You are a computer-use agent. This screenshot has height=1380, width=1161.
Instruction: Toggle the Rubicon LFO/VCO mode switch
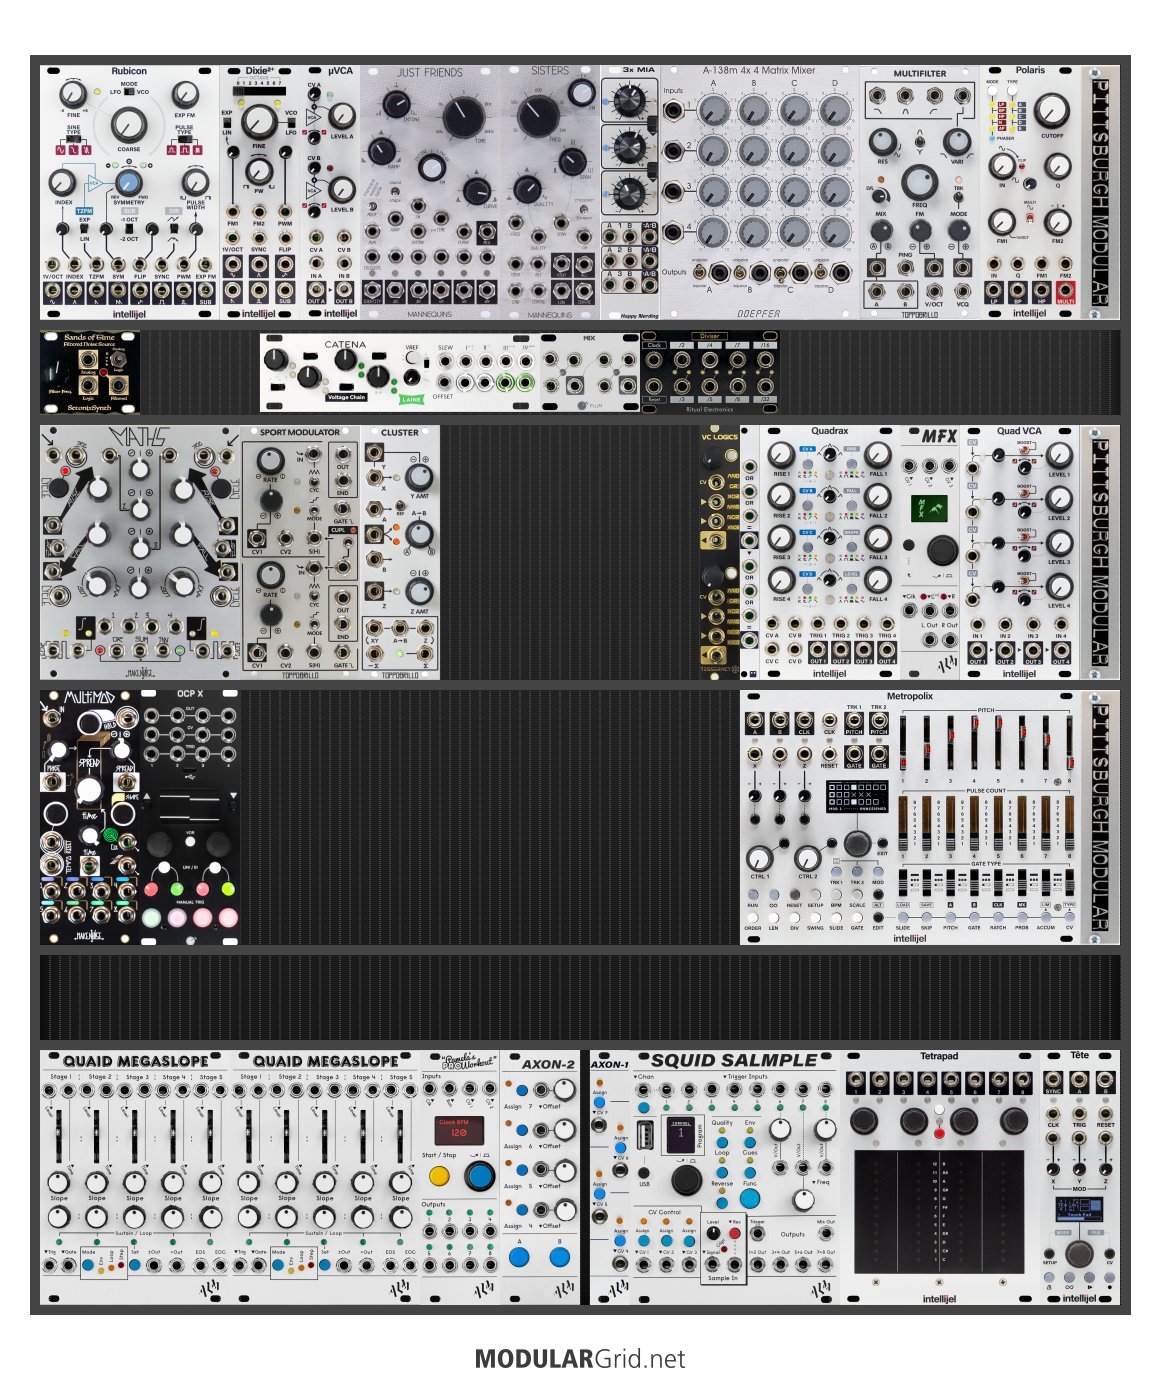[129, 91]
